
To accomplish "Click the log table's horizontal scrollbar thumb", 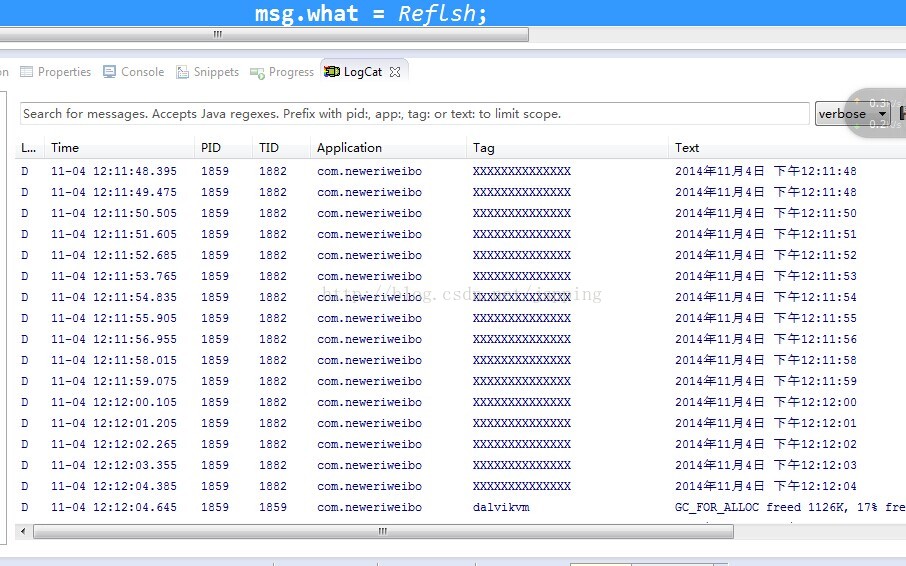I will click(x=382, y=532).
